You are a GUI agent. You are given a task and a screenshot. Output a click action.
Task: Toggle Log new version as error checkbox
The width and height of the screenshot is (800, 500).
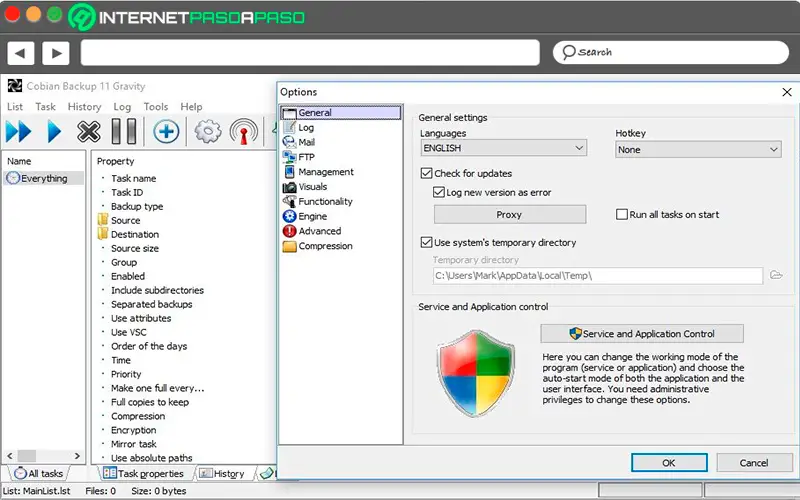coord(438,192)
